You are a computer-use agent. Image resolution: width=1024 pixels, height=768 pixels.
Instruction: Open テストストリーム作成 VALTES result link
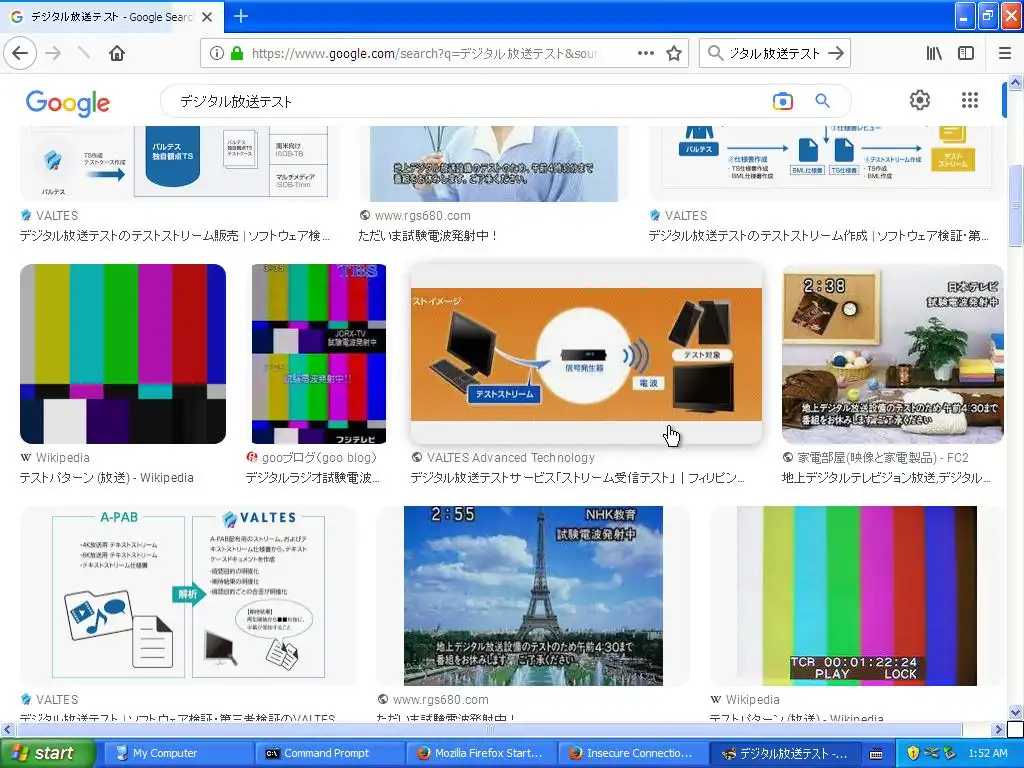(818, 236)
